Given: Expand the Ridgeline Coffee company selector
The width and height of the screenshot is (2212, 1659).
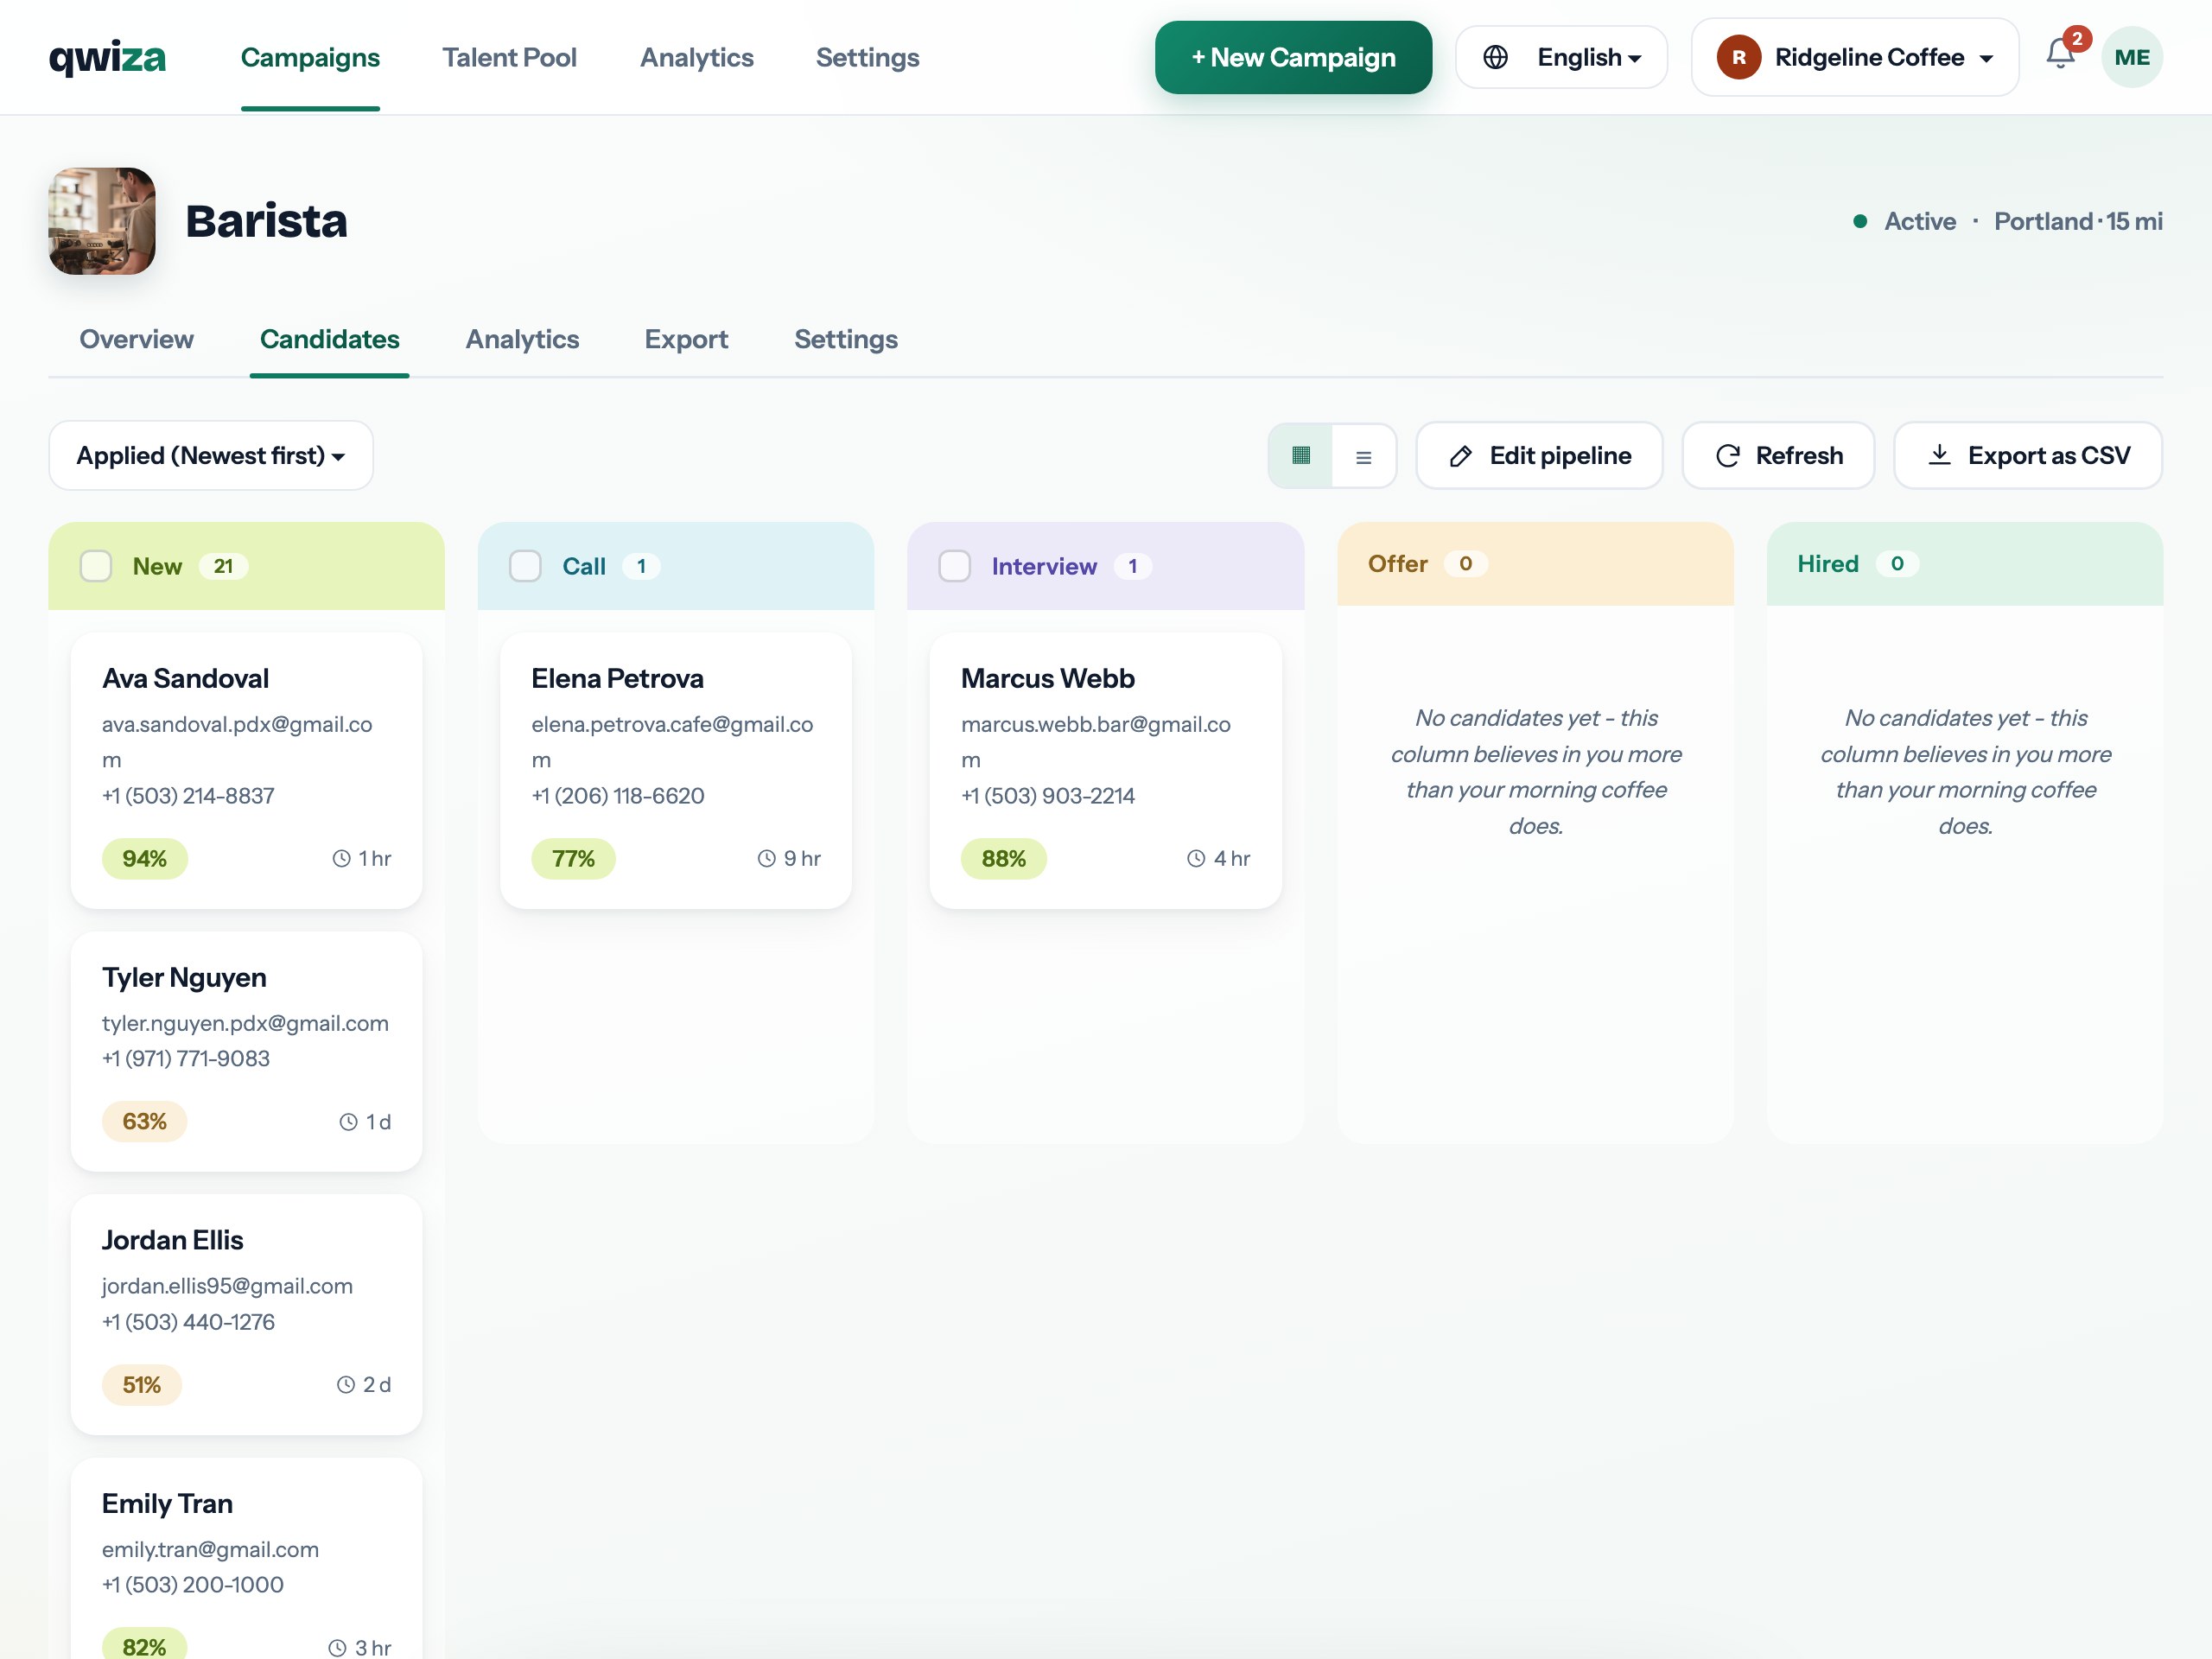Looking at the screenshot, I should [1855, 57].
